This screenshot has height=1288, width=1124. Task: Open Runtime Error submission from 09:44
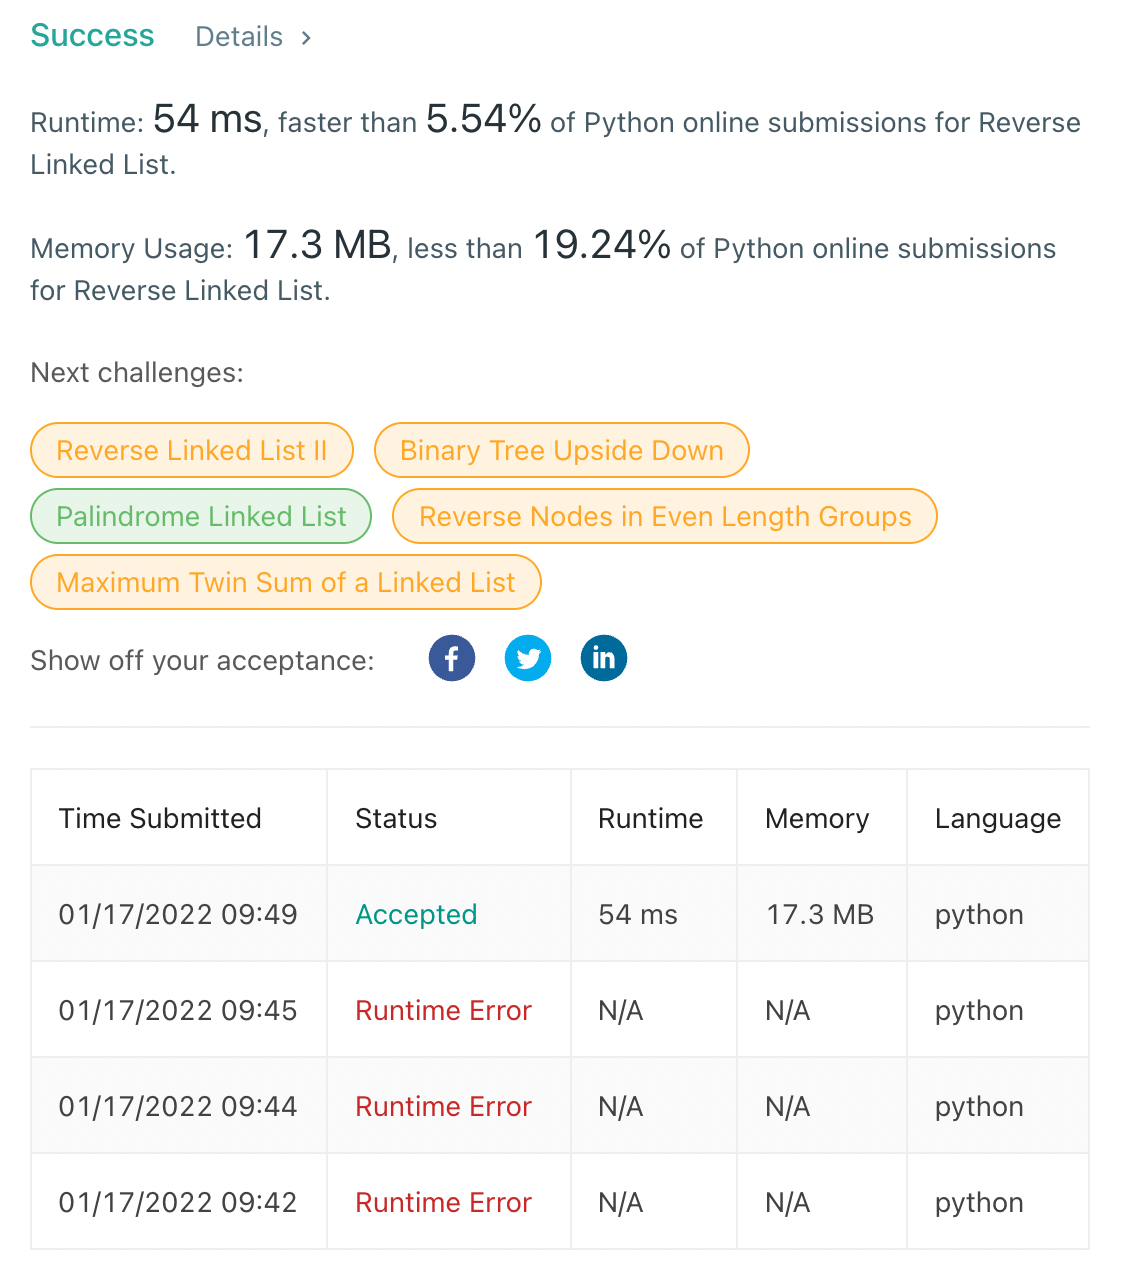point(443,1106)
